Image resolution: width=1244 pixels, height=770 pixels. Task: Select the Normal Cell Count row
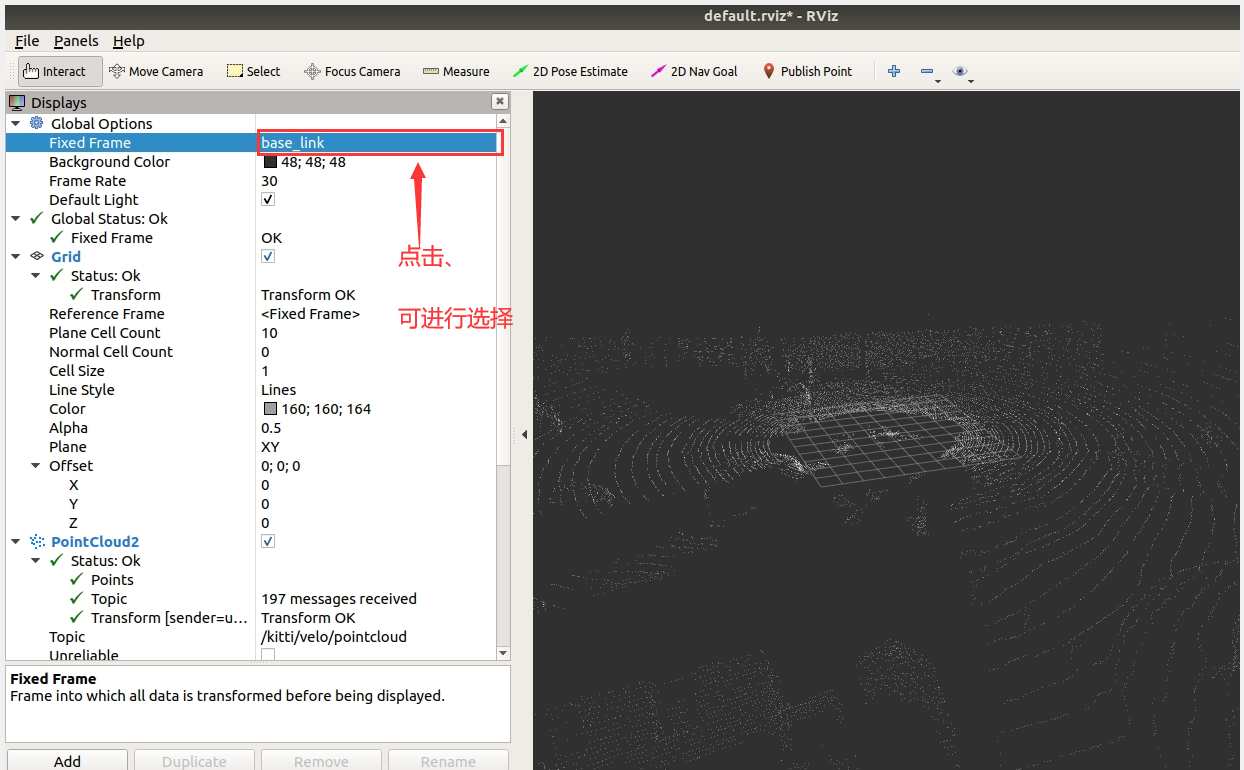(251, 352)
